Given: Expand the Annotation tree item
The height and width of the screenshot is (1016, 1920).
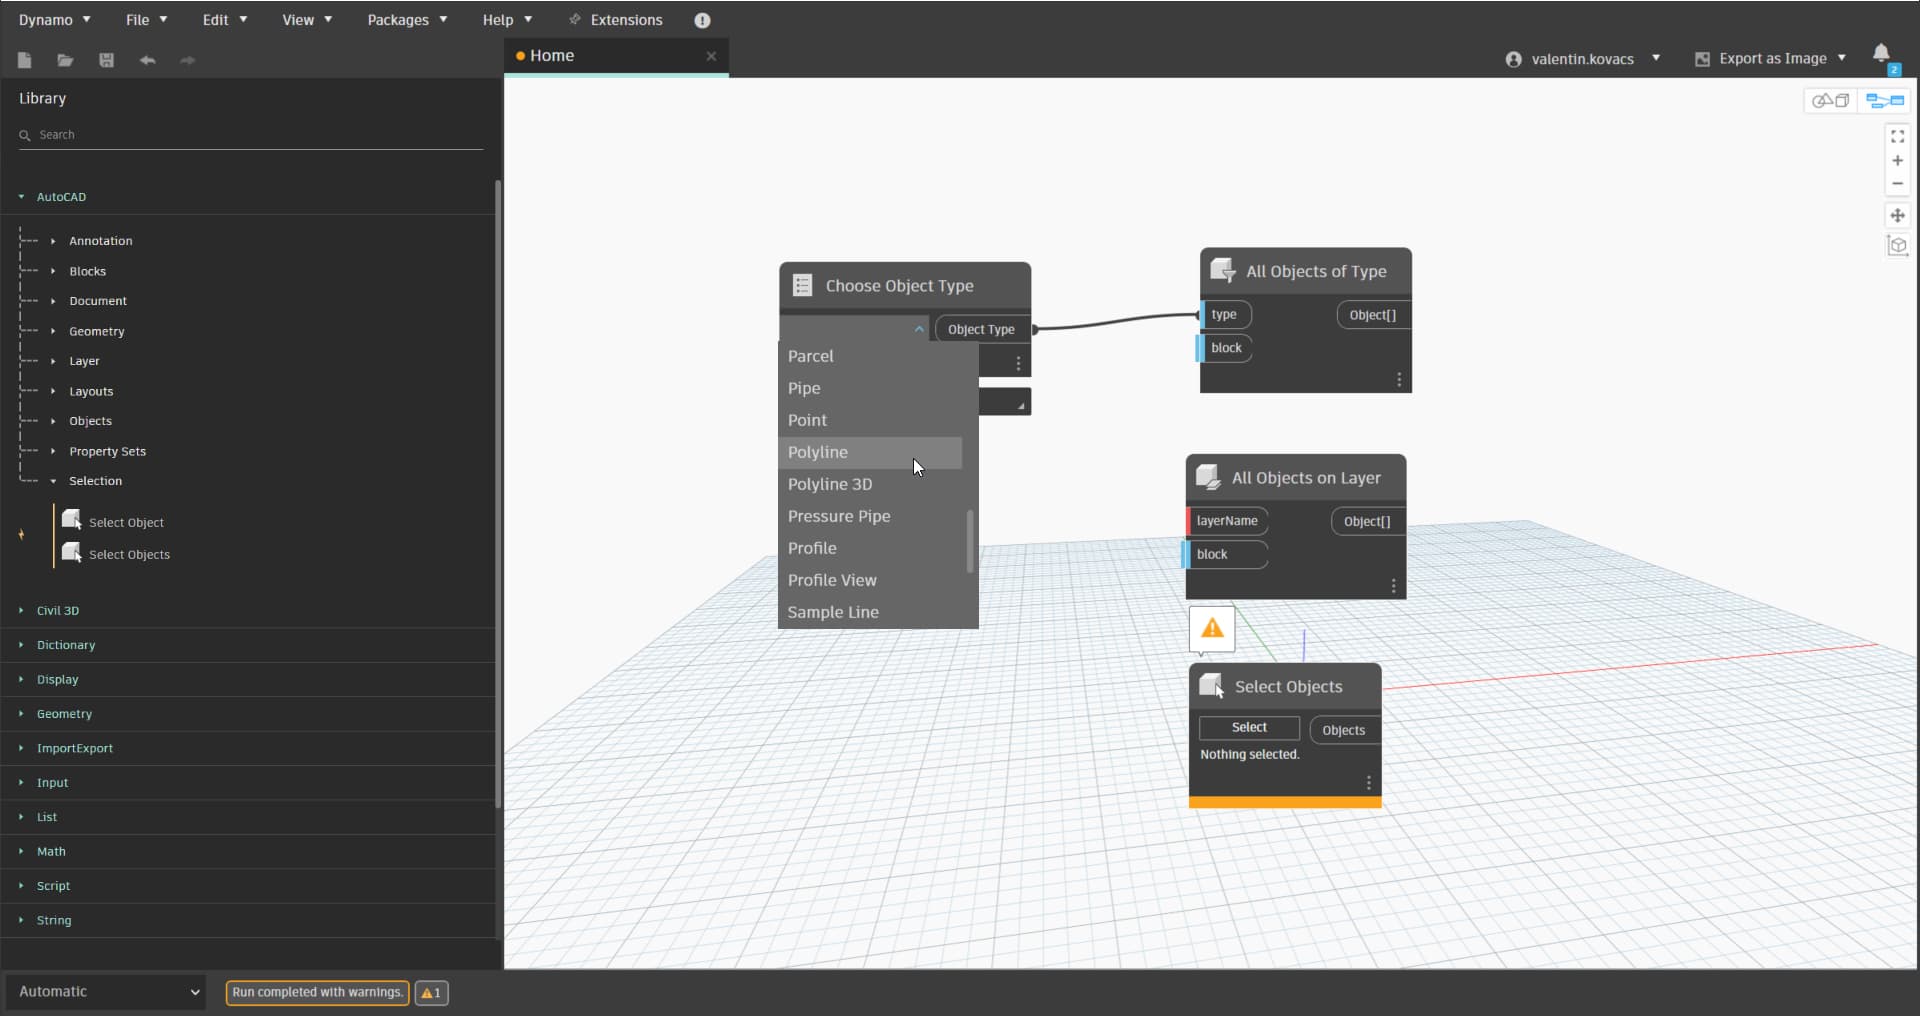Looking at the screenshot, I should pos(53,241).
